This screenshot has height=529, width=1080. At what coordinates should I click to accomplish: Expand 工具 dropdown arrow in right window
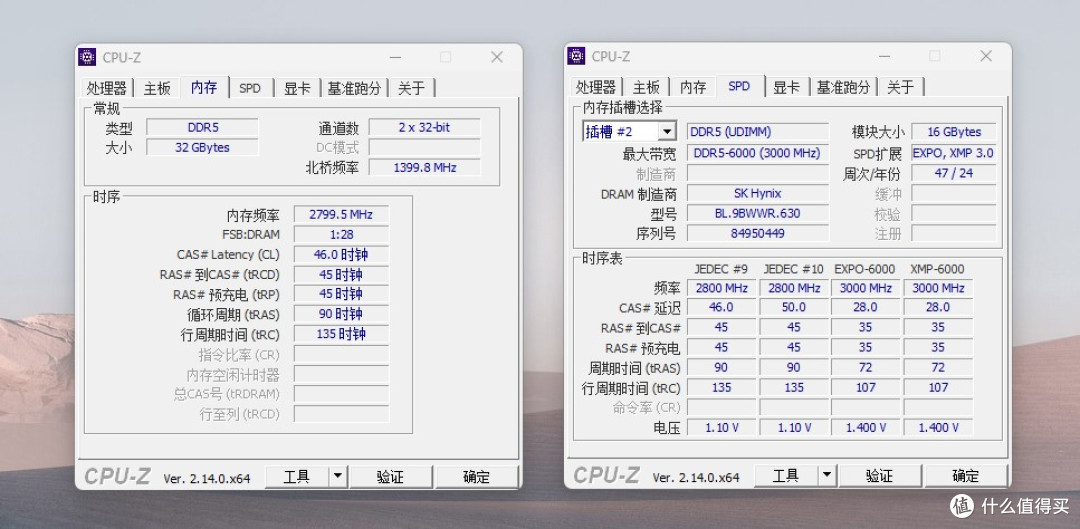pos(827,476)
